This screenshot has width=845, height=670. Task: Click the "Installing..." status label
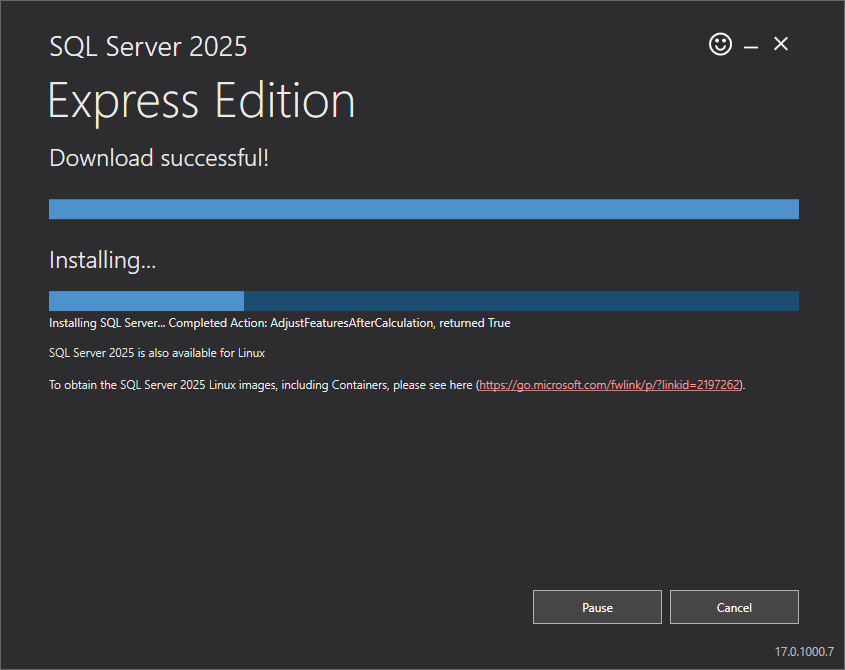(102, 260)
